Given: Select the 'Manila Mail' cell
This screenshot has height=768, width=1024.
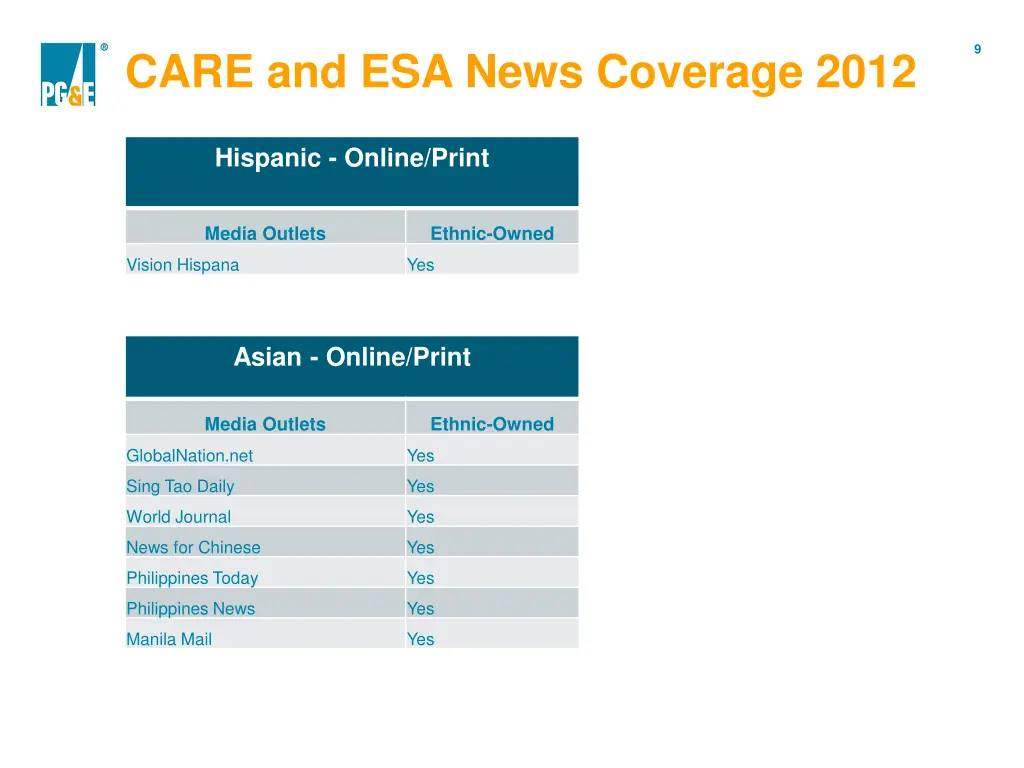Looking at the screenshot, I should (265, 634).
